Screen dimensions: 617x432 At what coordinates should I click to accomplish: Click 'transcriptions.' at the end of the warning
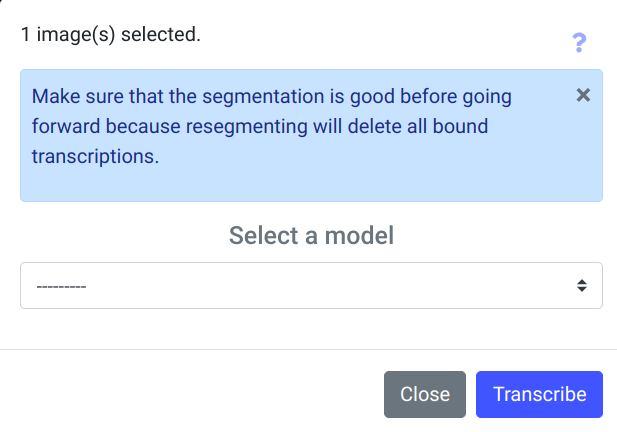(96, 157)
